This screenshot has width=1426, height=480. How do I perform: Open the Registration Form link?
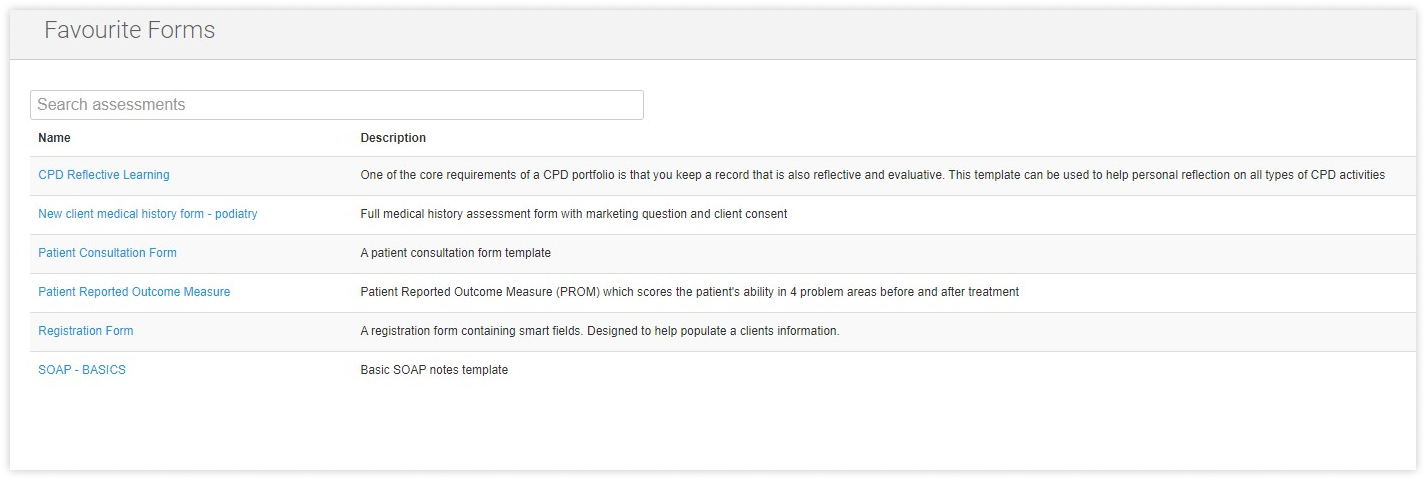86,331
